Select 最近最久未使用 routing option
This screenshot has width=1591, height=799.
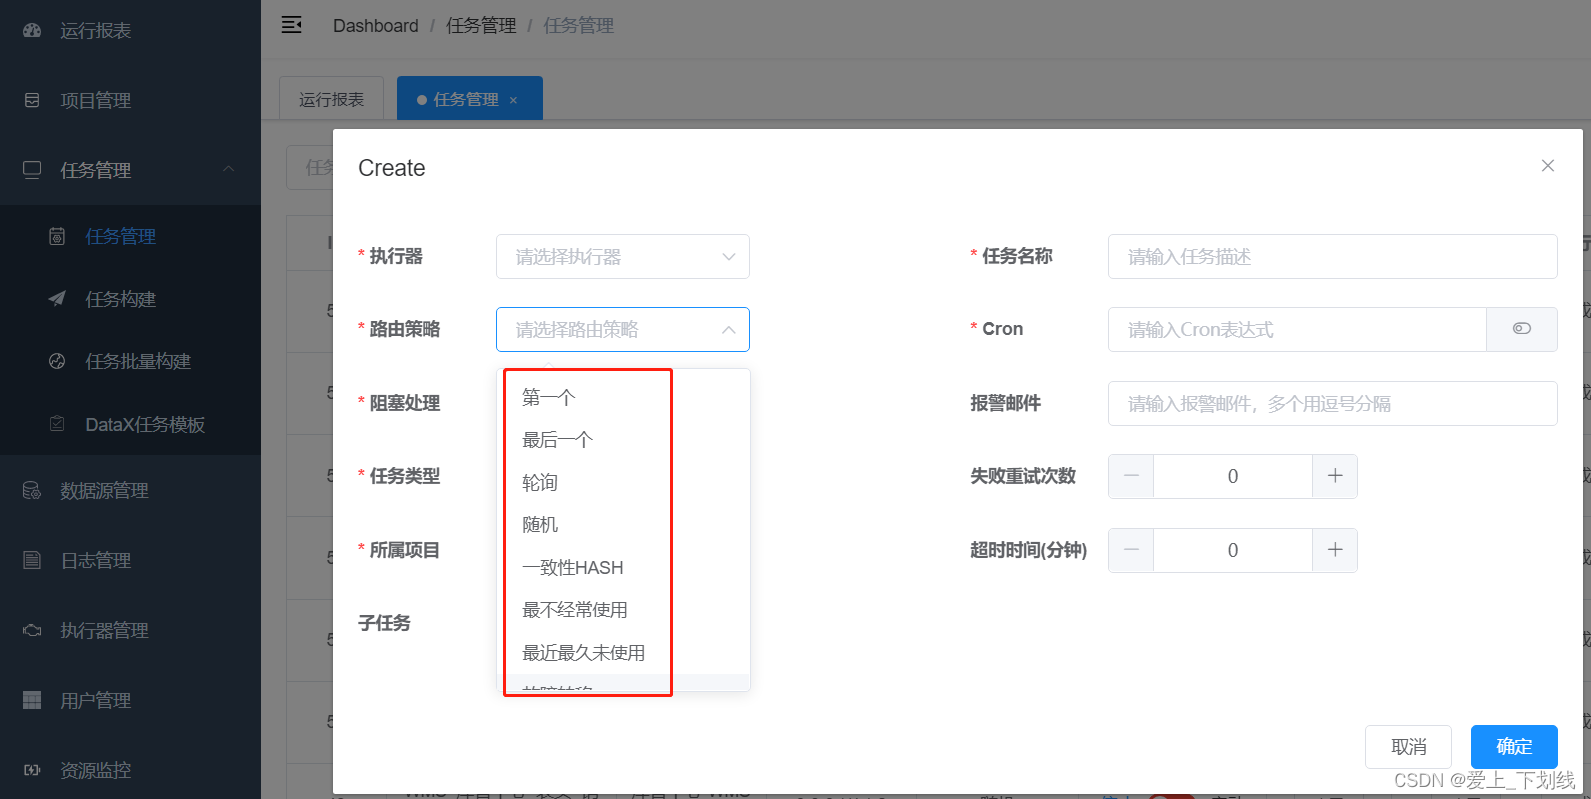point(624,652)
